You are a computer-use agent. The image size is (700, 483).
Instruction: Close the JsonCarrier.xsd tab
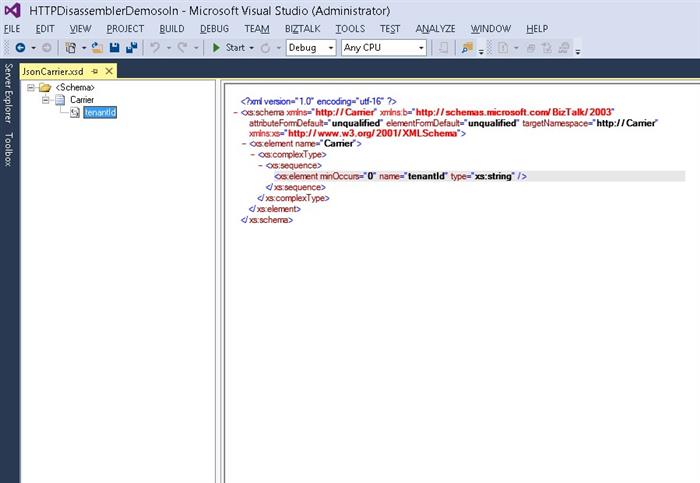pyautogui.click(x=109, y=71)
